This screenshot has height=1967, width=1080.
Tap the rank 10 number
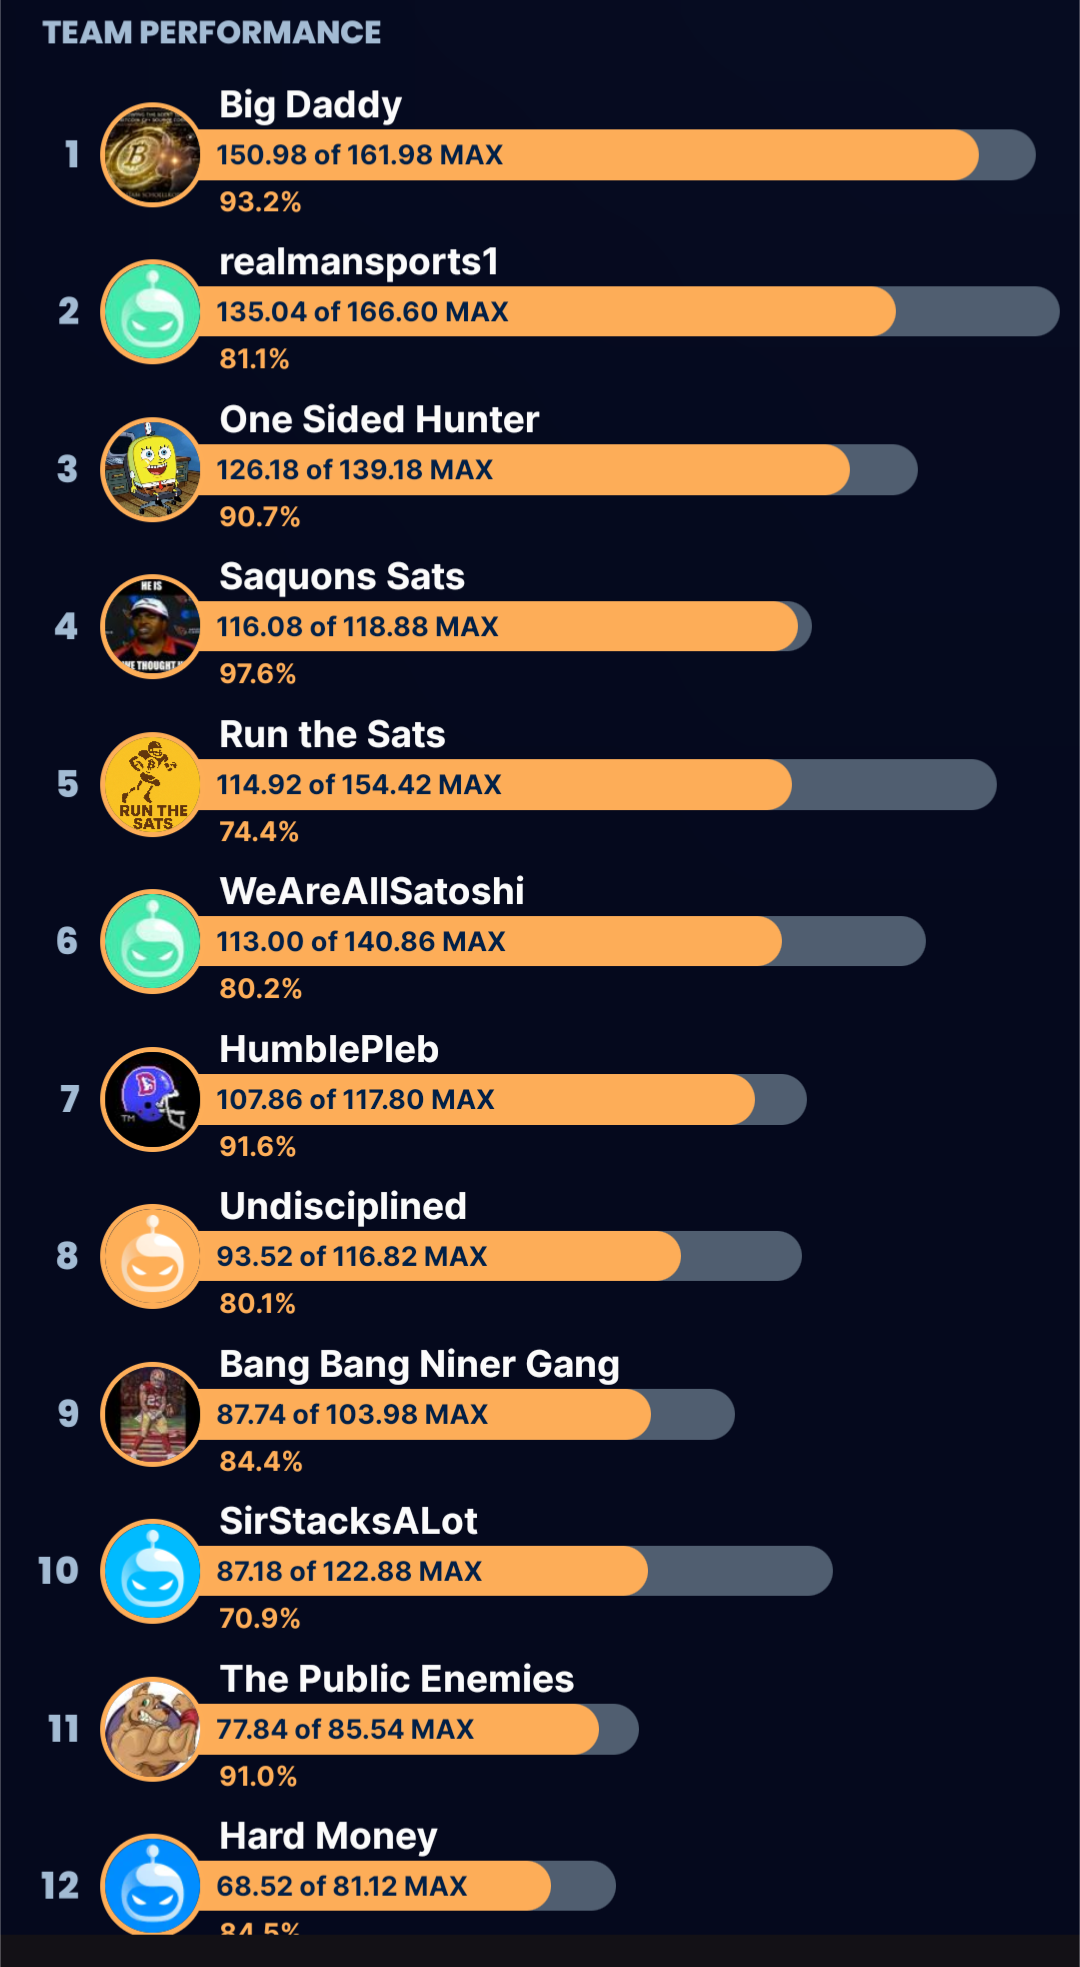(x=58, y=1571)
